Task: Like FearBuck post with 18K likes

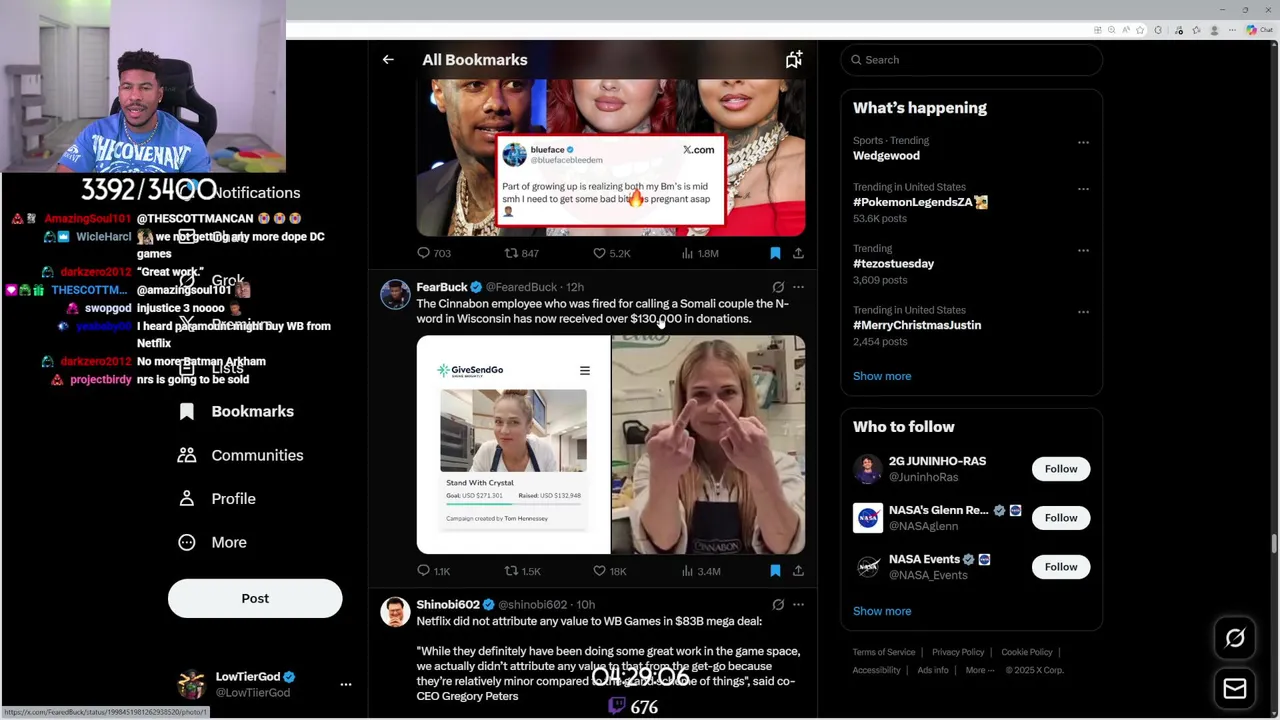Action: pyautogui.click(x=610, y=571)
